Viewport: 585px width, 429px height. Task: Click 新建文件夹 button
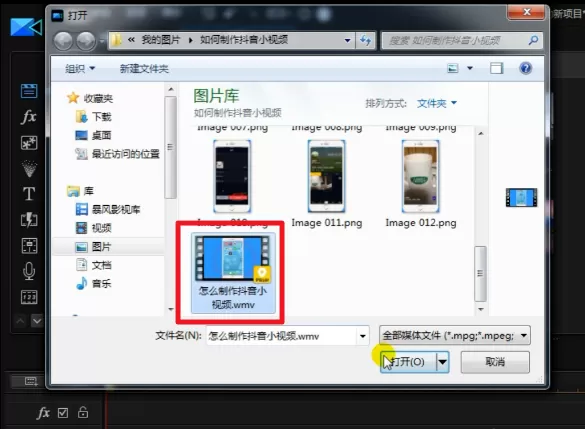tap(144, 69)
